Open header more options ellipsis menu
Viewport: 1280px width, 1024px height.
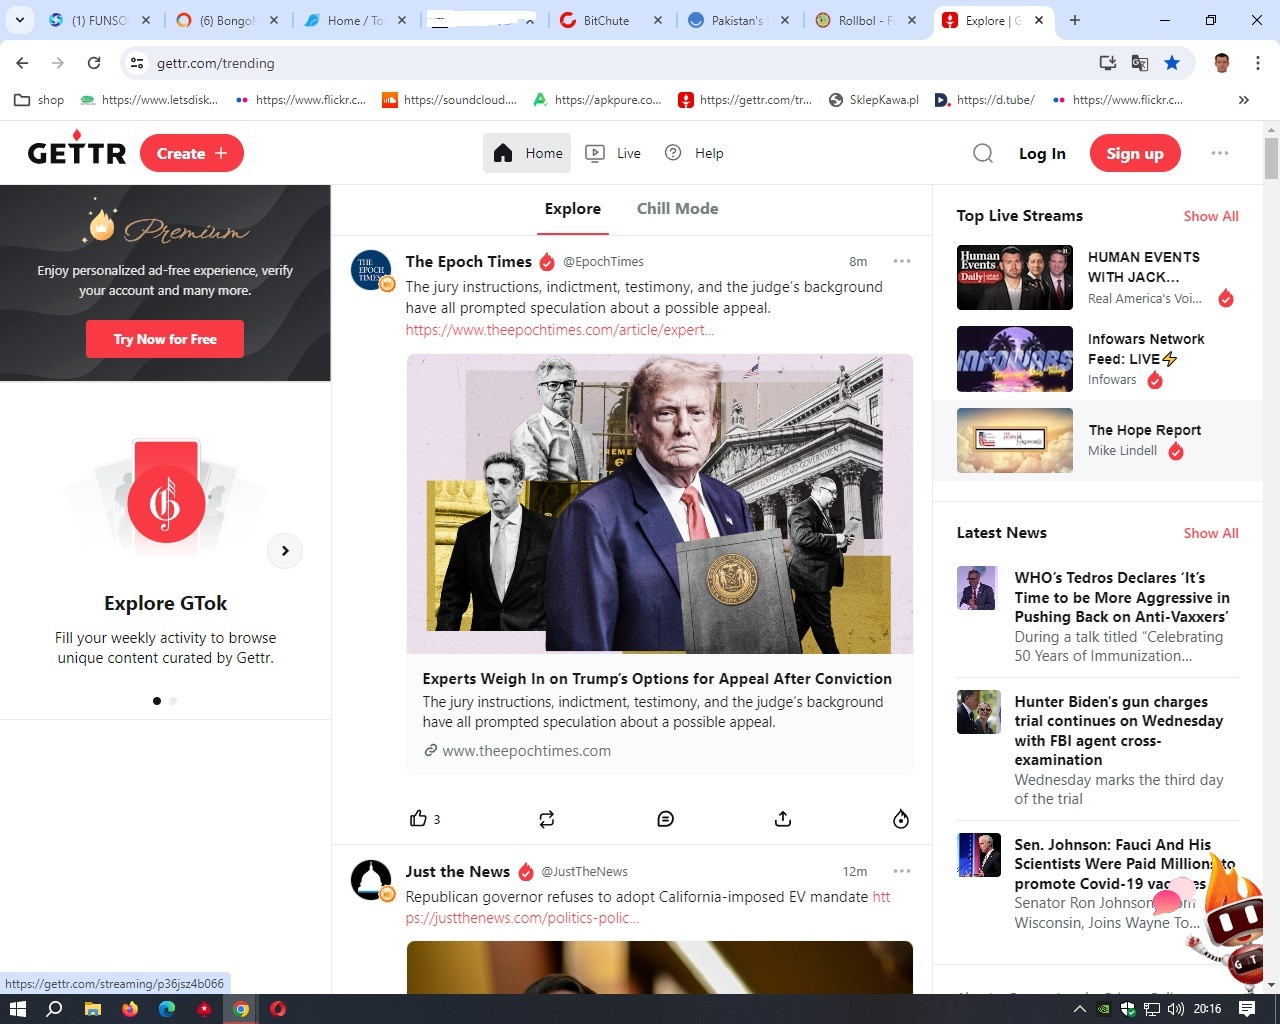point(1219,153)
